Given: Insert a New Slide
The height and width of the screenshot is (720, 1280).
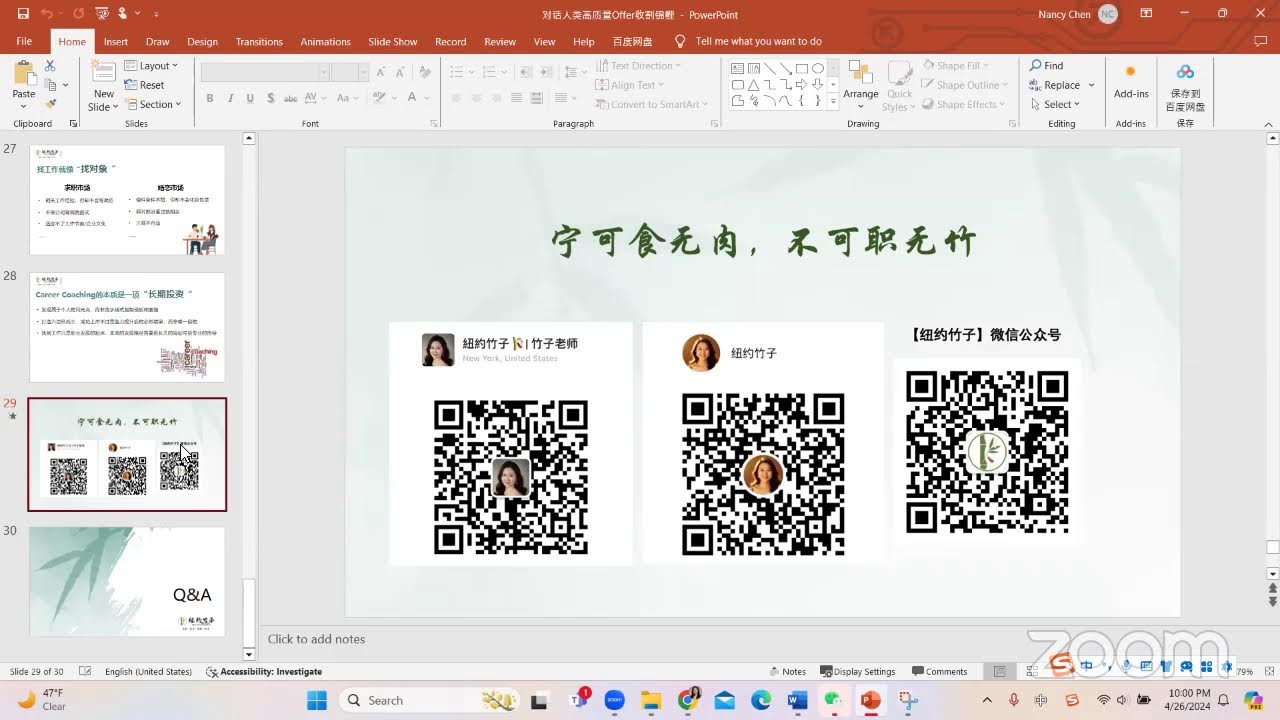Looking at the screenshot, I should click(103, 86).
